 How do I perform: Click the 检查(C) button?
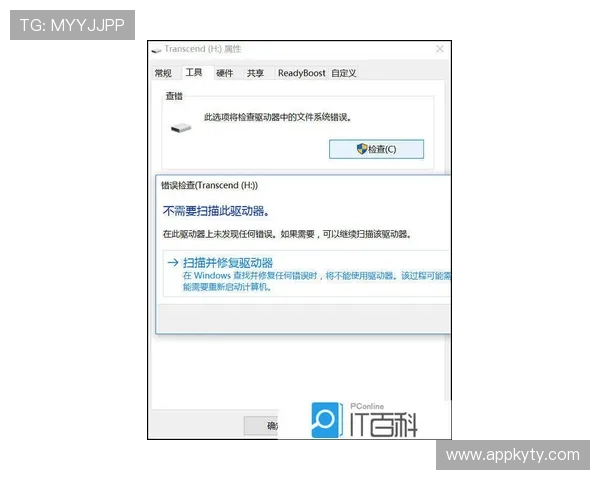click(377, 149)
